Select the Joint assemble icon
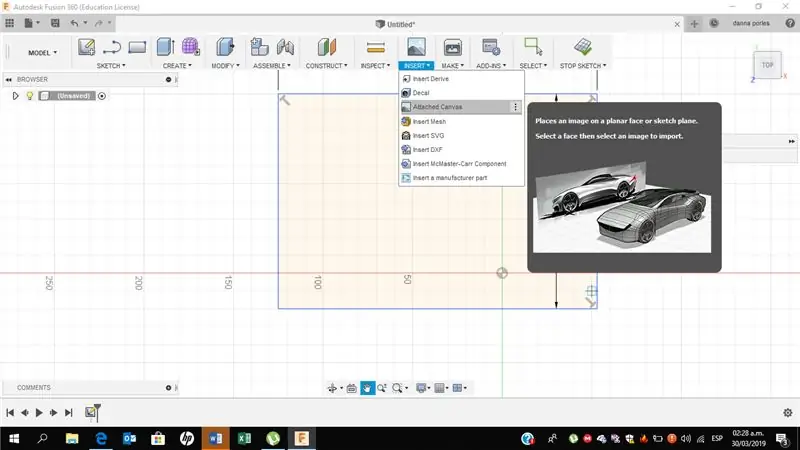800x450 pixels. coord(285,47)
